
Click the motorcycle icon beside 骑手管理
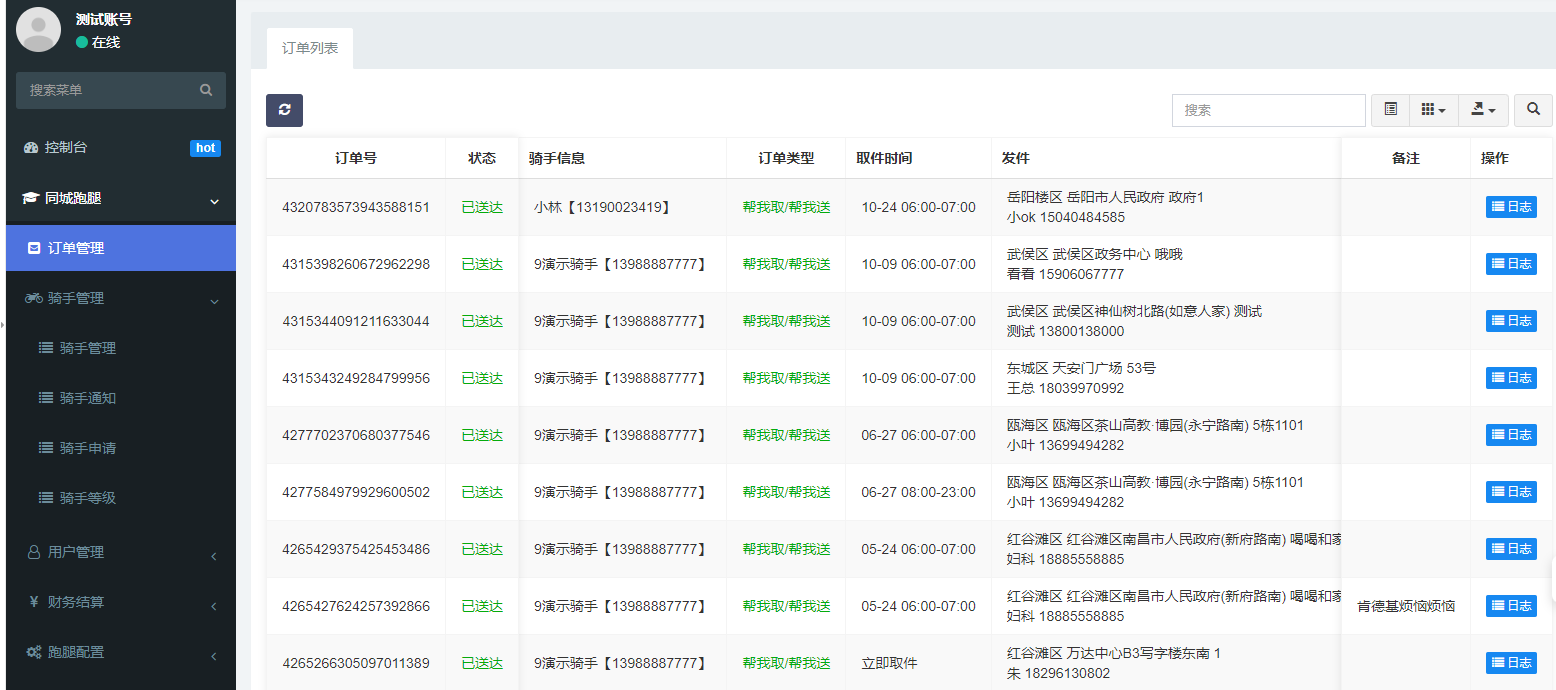pos(33,298)
